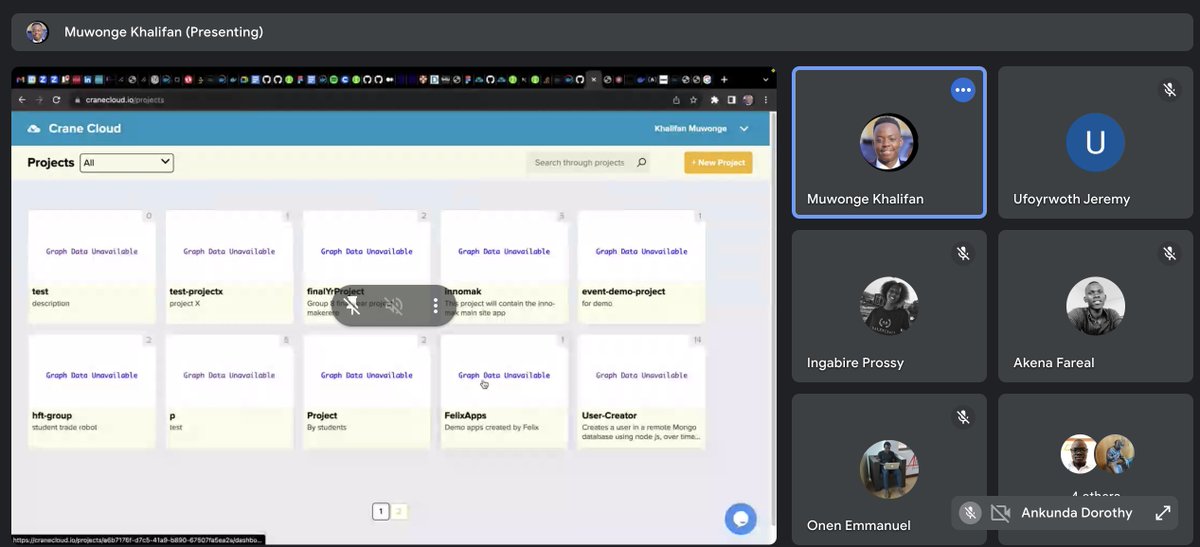
Task: Expand Ankunda Dorothy's self-view tile
Action: [x=1163, y=513]
